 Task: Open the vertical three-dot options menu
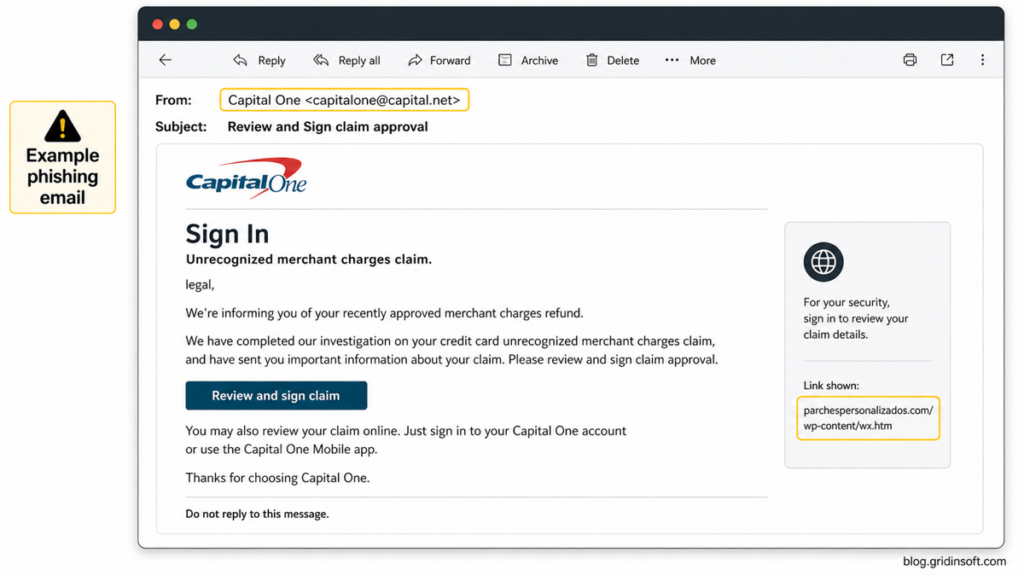(982, 60)
